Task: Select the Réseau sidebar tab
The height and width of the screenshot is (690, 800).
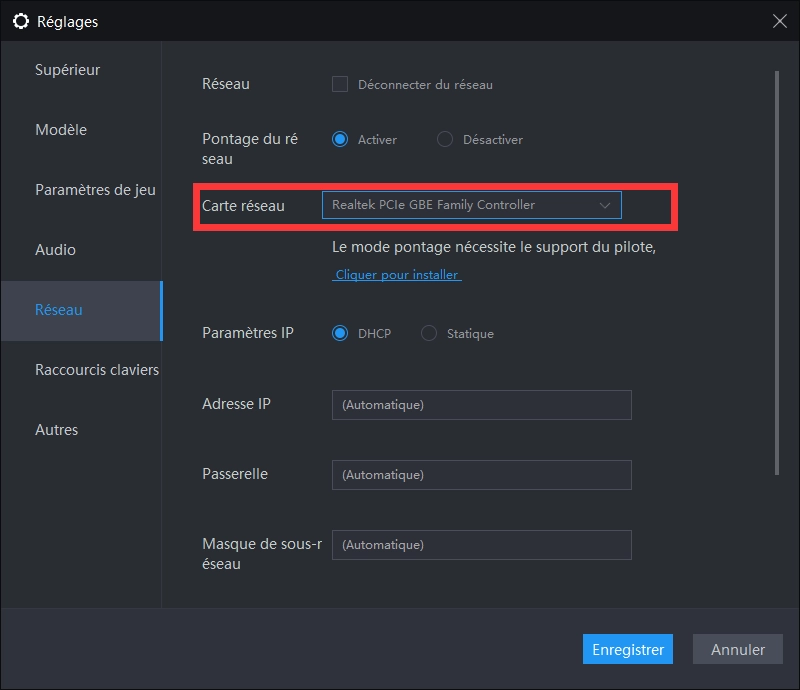Action: [x=59, y=310]
